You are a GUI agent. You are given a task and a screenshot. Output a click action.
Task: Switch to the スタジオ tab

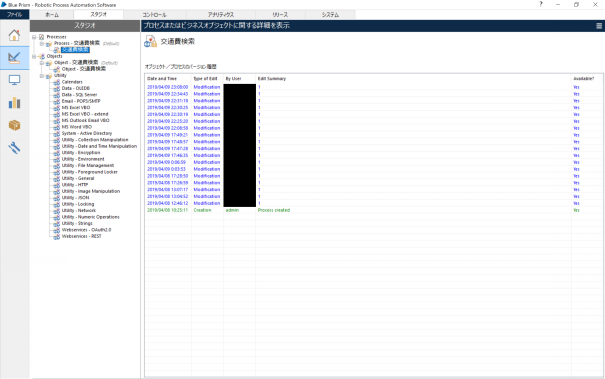tap(98, 14)
